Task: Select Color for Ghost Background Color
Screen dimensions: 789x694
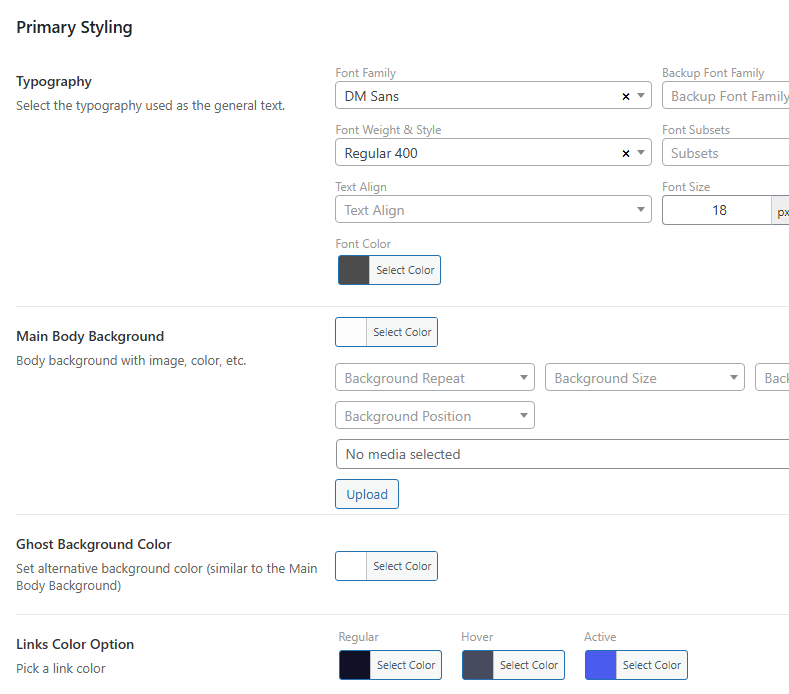Action: coord(402,566)
